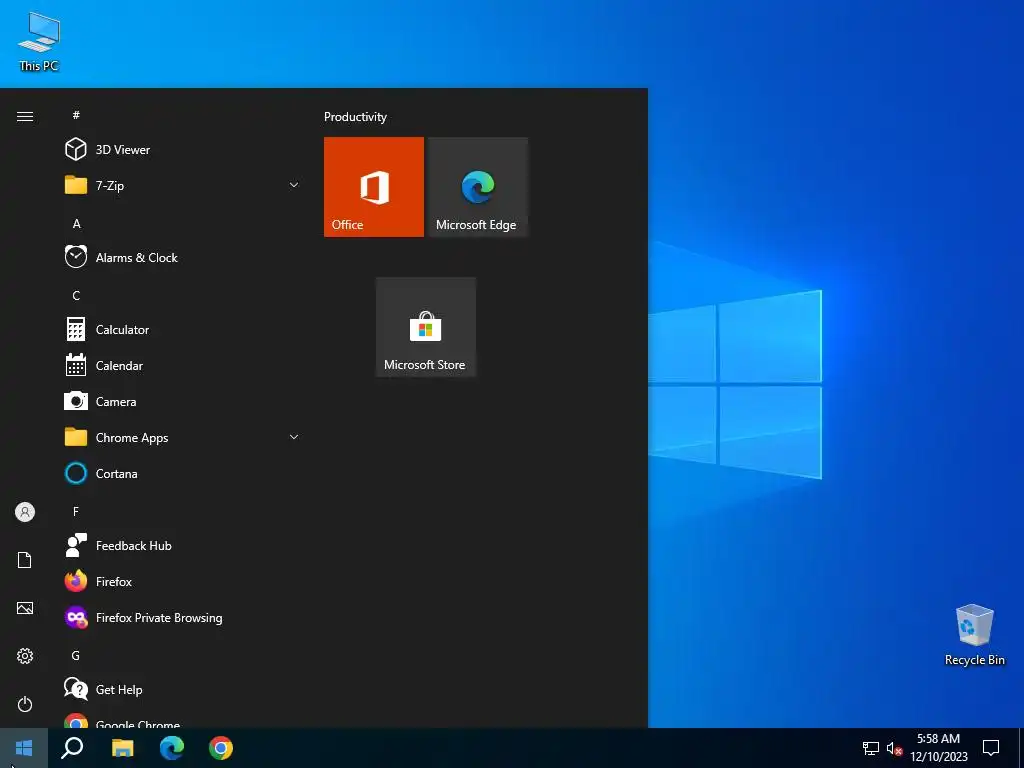
Task: Open the 7-Zip folder entry
Action: [x=181, y=185]
